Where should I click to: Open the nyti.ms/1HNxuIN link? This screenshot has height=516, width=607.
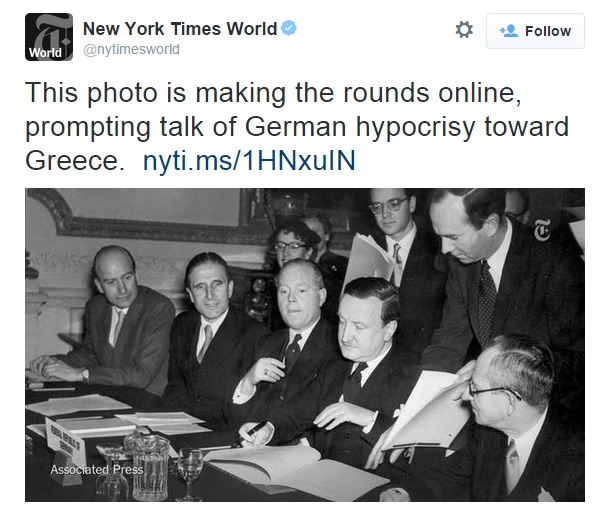tap(249, 161)
